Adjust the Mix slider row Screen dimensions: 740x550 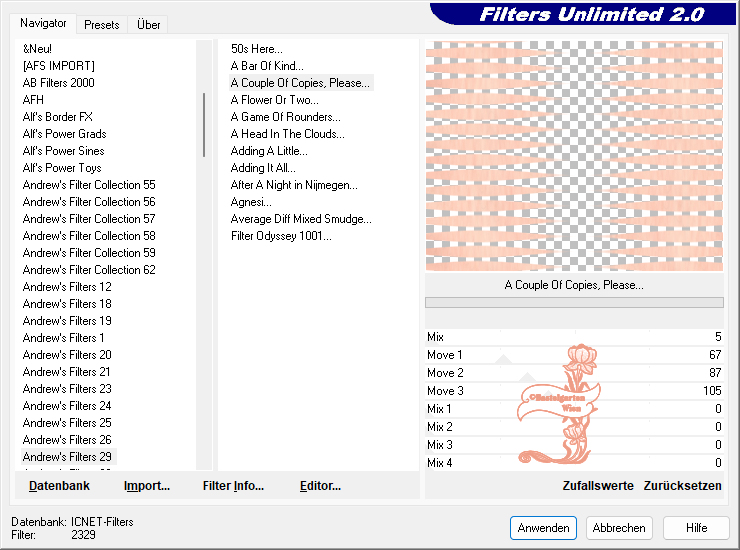point(574,337)
